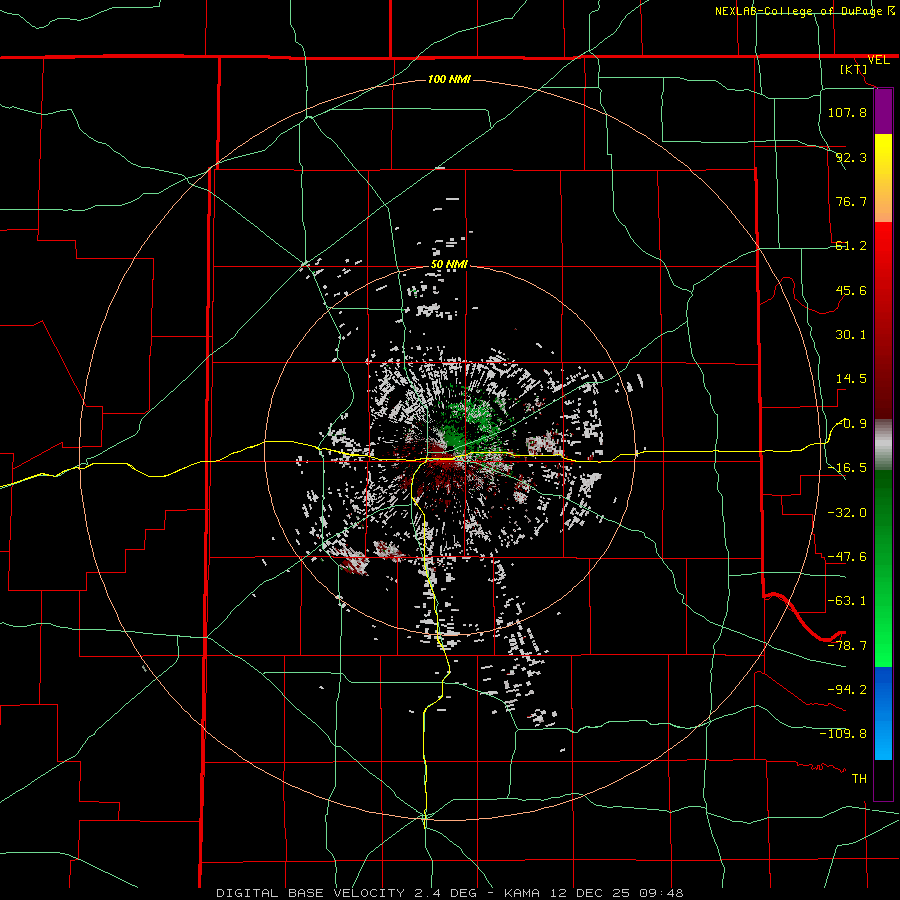Pick the gray segment of color bar
The height and width of the screenshot is (900, 900).
tap(883, 445)
